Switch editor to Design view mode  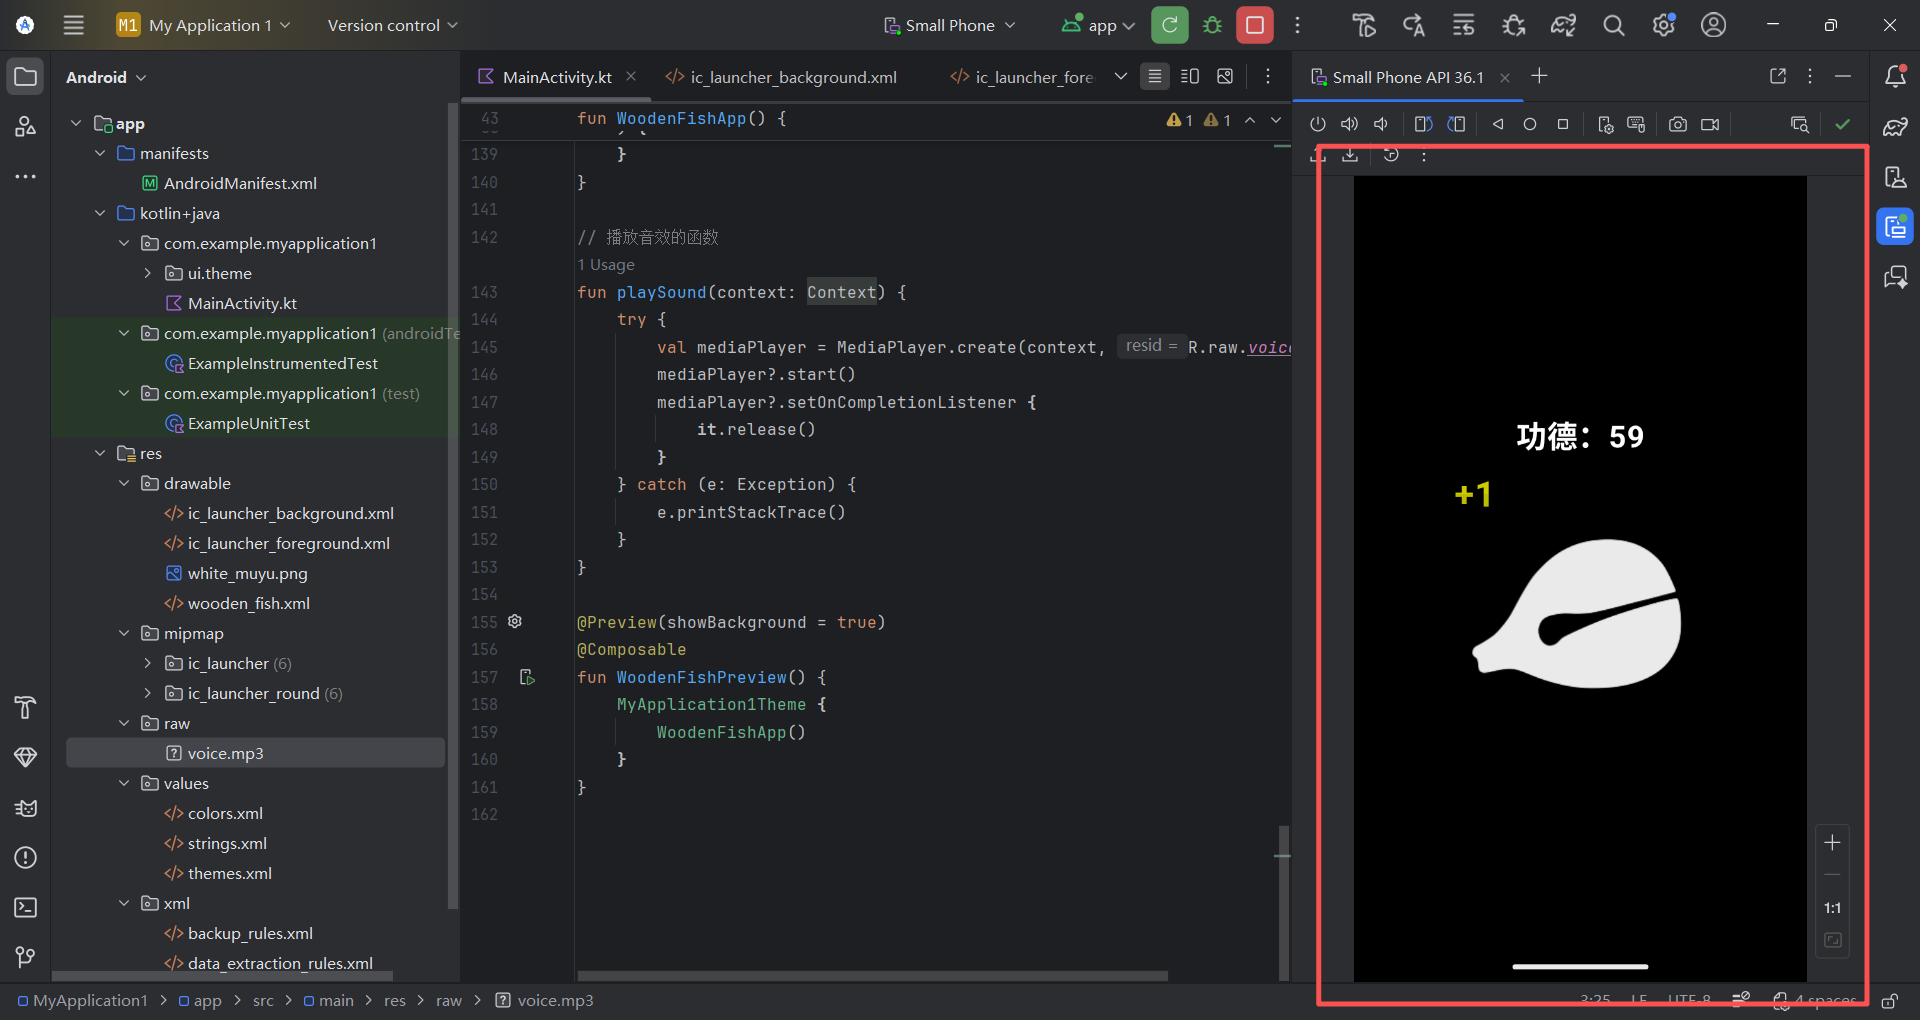point(1225,76)
